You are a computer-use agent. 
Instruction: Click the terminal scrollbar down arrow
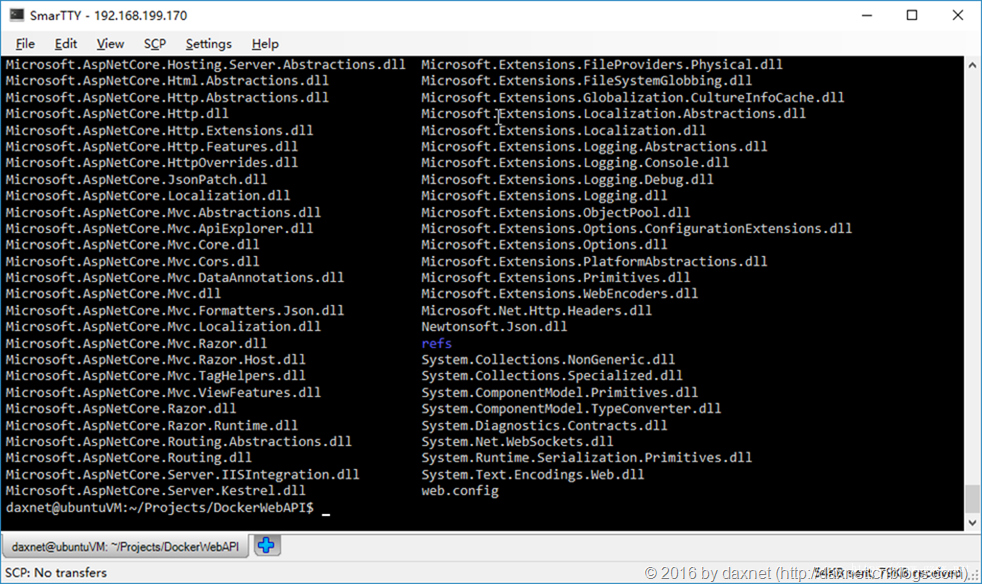972,522
